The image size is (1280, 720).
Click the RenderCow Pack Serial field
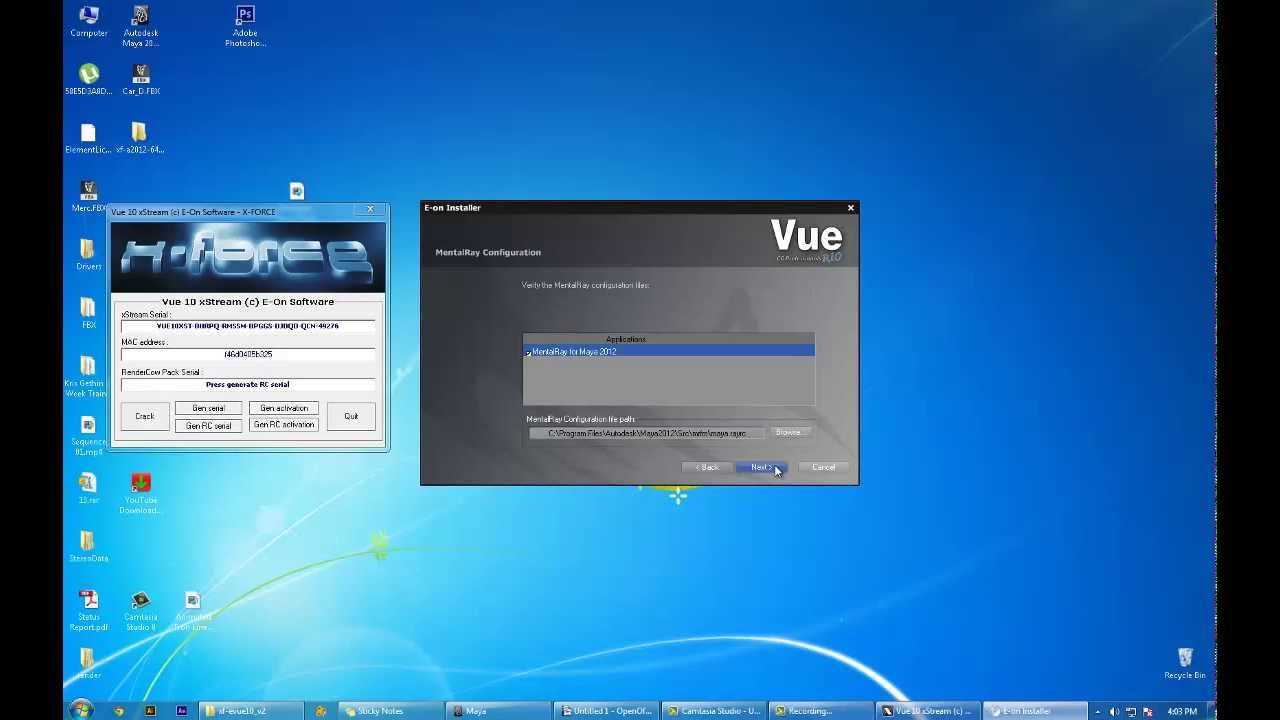[x=248, y=384]
